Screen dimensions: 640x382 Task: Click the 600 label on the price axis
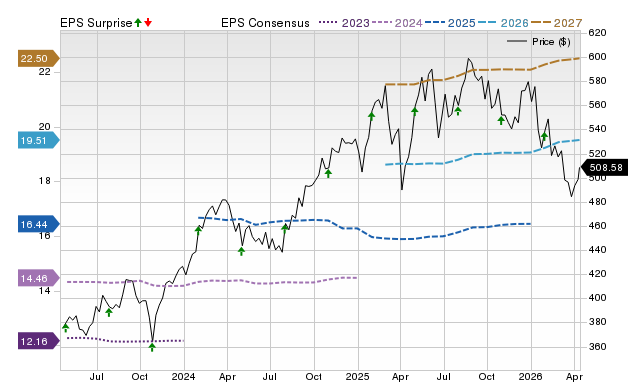tap(597, 57)
